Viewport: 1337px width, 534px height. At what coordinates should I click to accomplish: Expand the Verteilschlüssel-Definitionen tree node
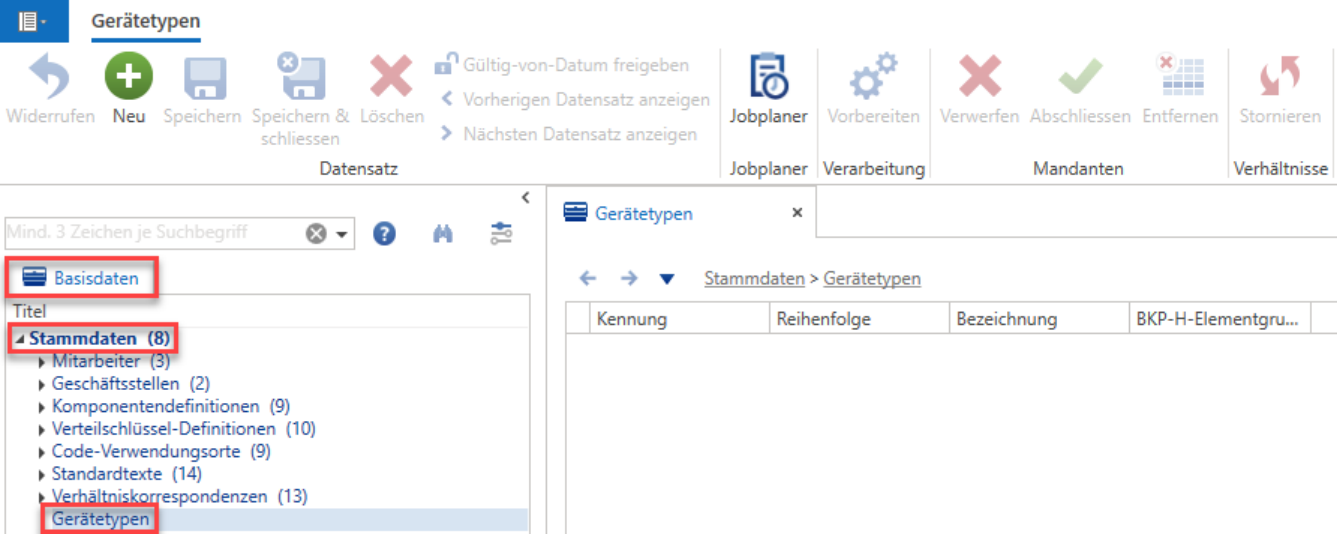[42, 429]
